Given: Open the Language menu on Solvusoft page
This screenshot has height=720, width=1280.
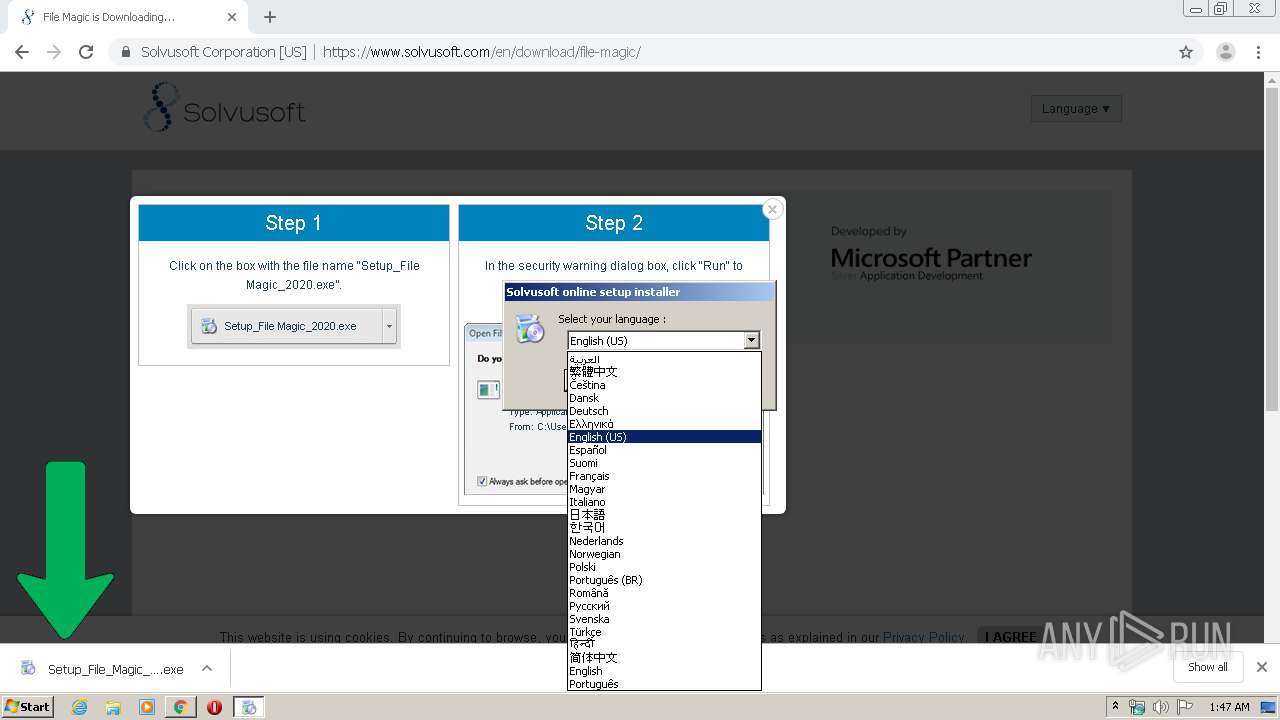Looking at the screenshot, I should coord(1076,108).
